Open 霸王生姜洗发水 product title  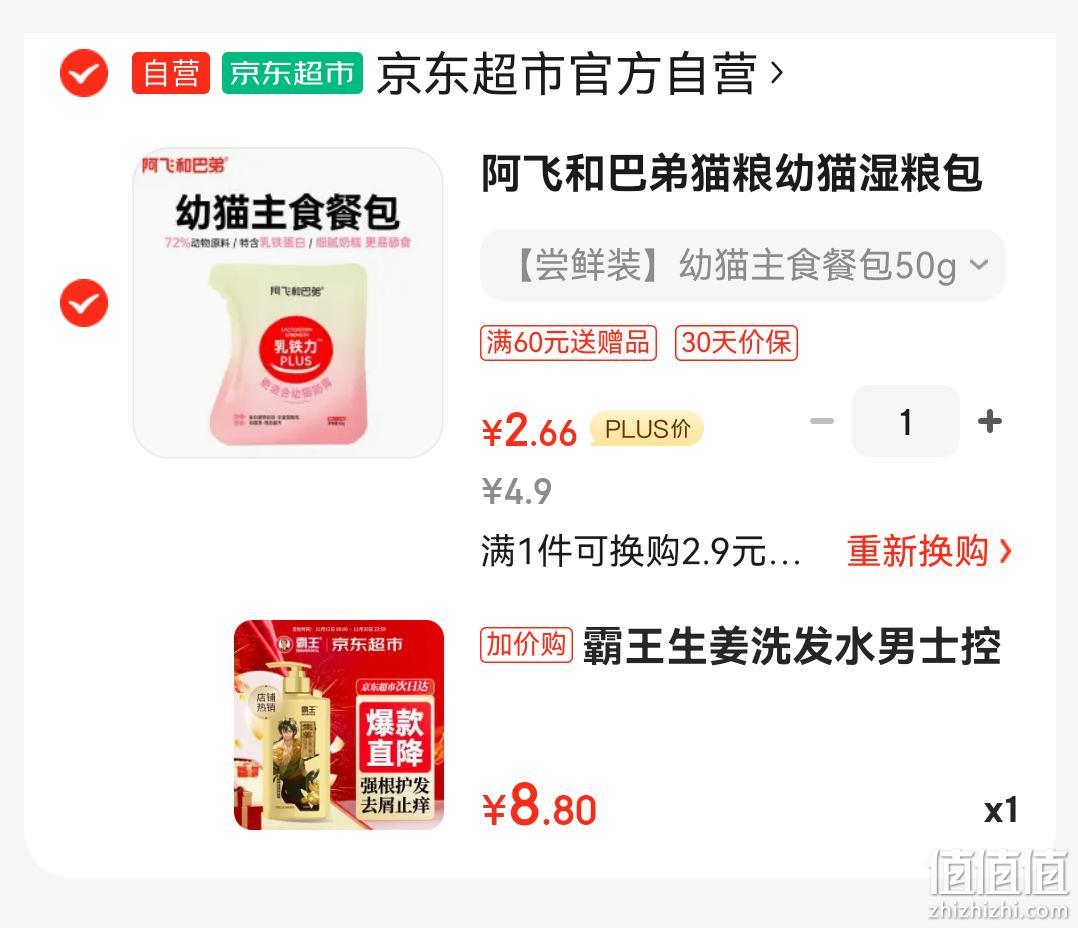(791, 646)
